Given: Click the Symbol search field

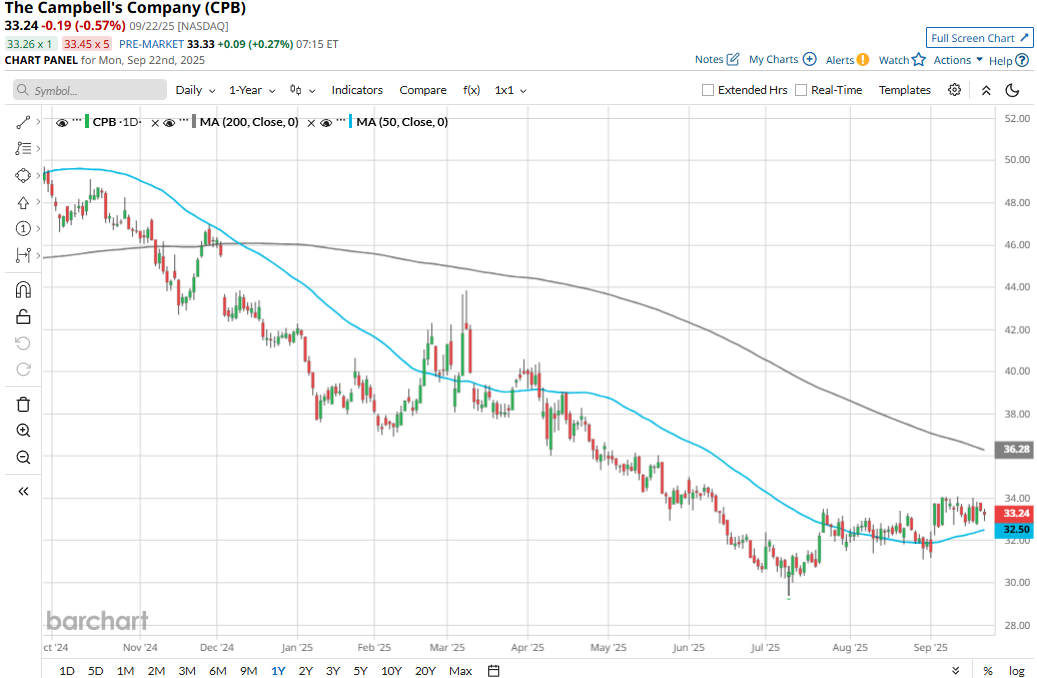Looking at the screenshot, I should coord(90,90).
